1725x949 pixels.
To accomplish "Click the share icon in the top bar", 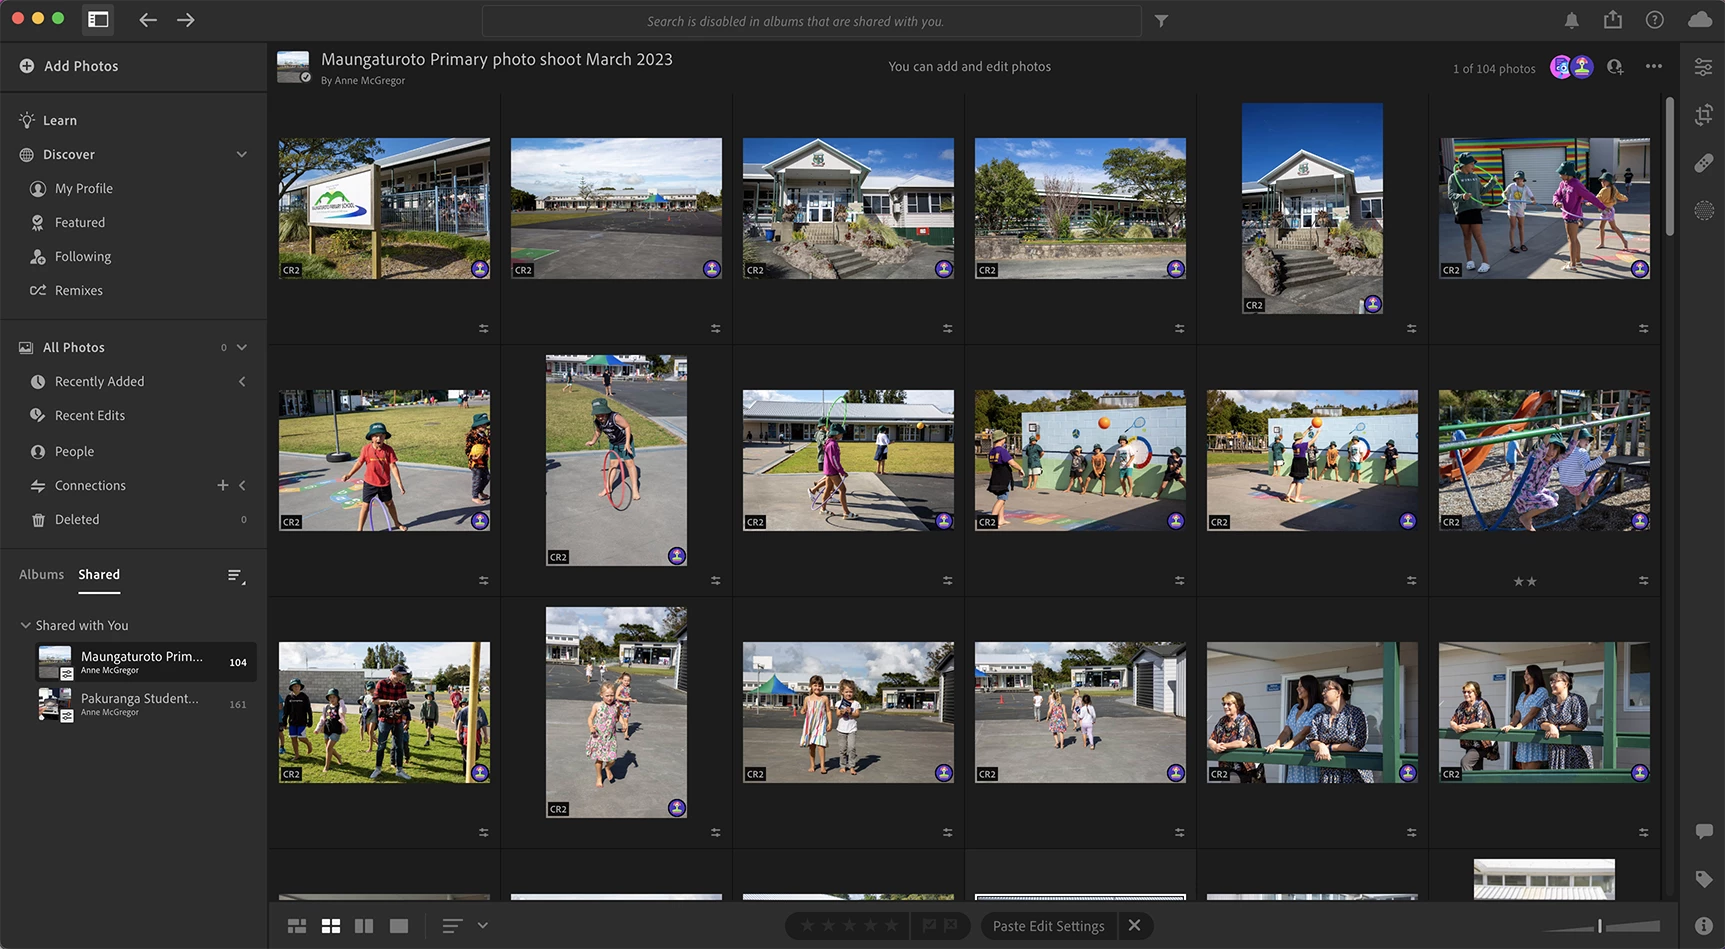I will pos(1613,20).
